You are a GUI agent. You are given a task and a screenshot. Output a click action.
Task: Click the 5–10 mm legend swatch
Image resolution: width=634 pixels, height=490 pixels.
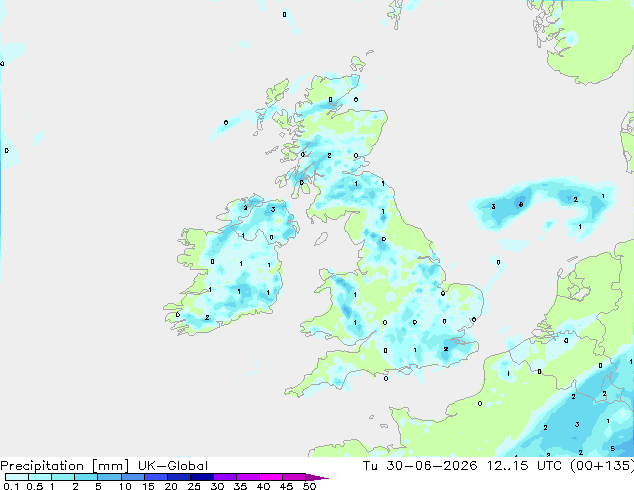pyautogui.click(x=109, y=477)
